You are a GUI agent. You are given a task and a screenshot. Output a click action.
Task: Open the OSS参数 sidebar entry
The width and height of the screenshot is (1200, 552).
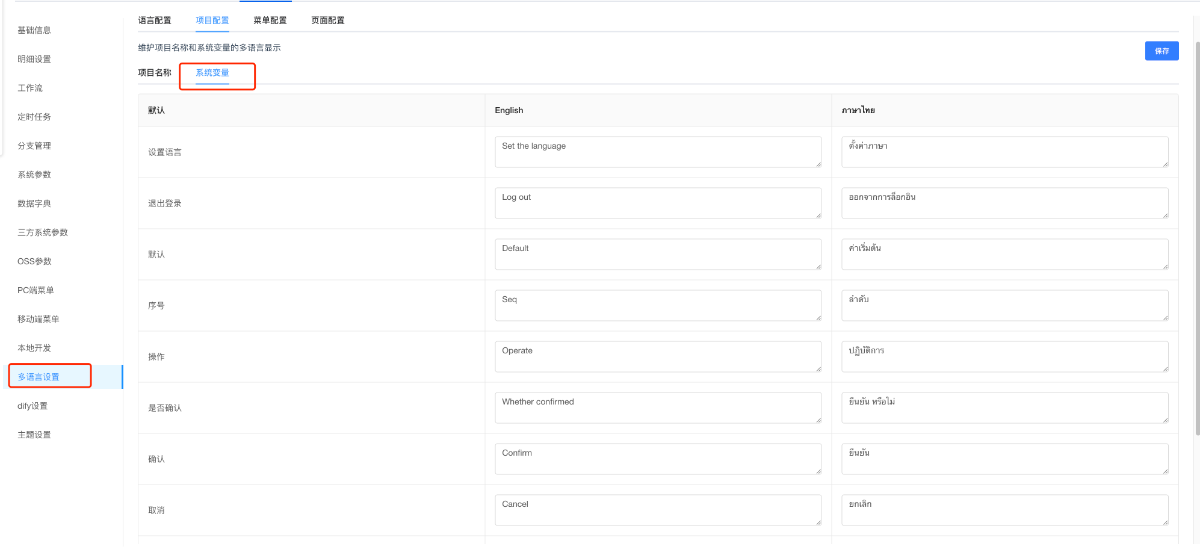tap(34, 262)
